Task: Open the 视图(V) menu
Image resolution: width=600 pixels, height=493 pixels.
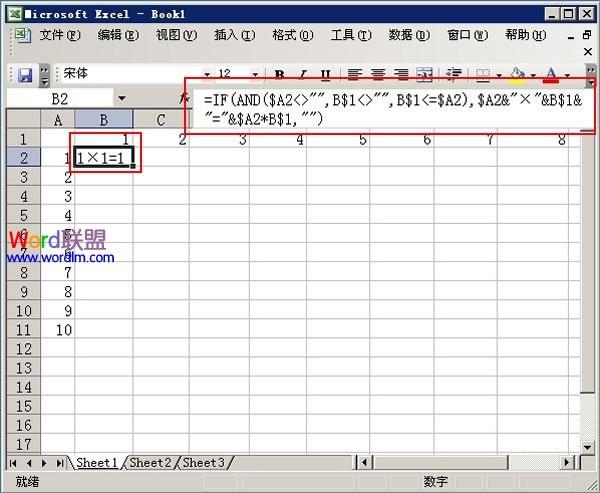Action: [x=176, y=35]
